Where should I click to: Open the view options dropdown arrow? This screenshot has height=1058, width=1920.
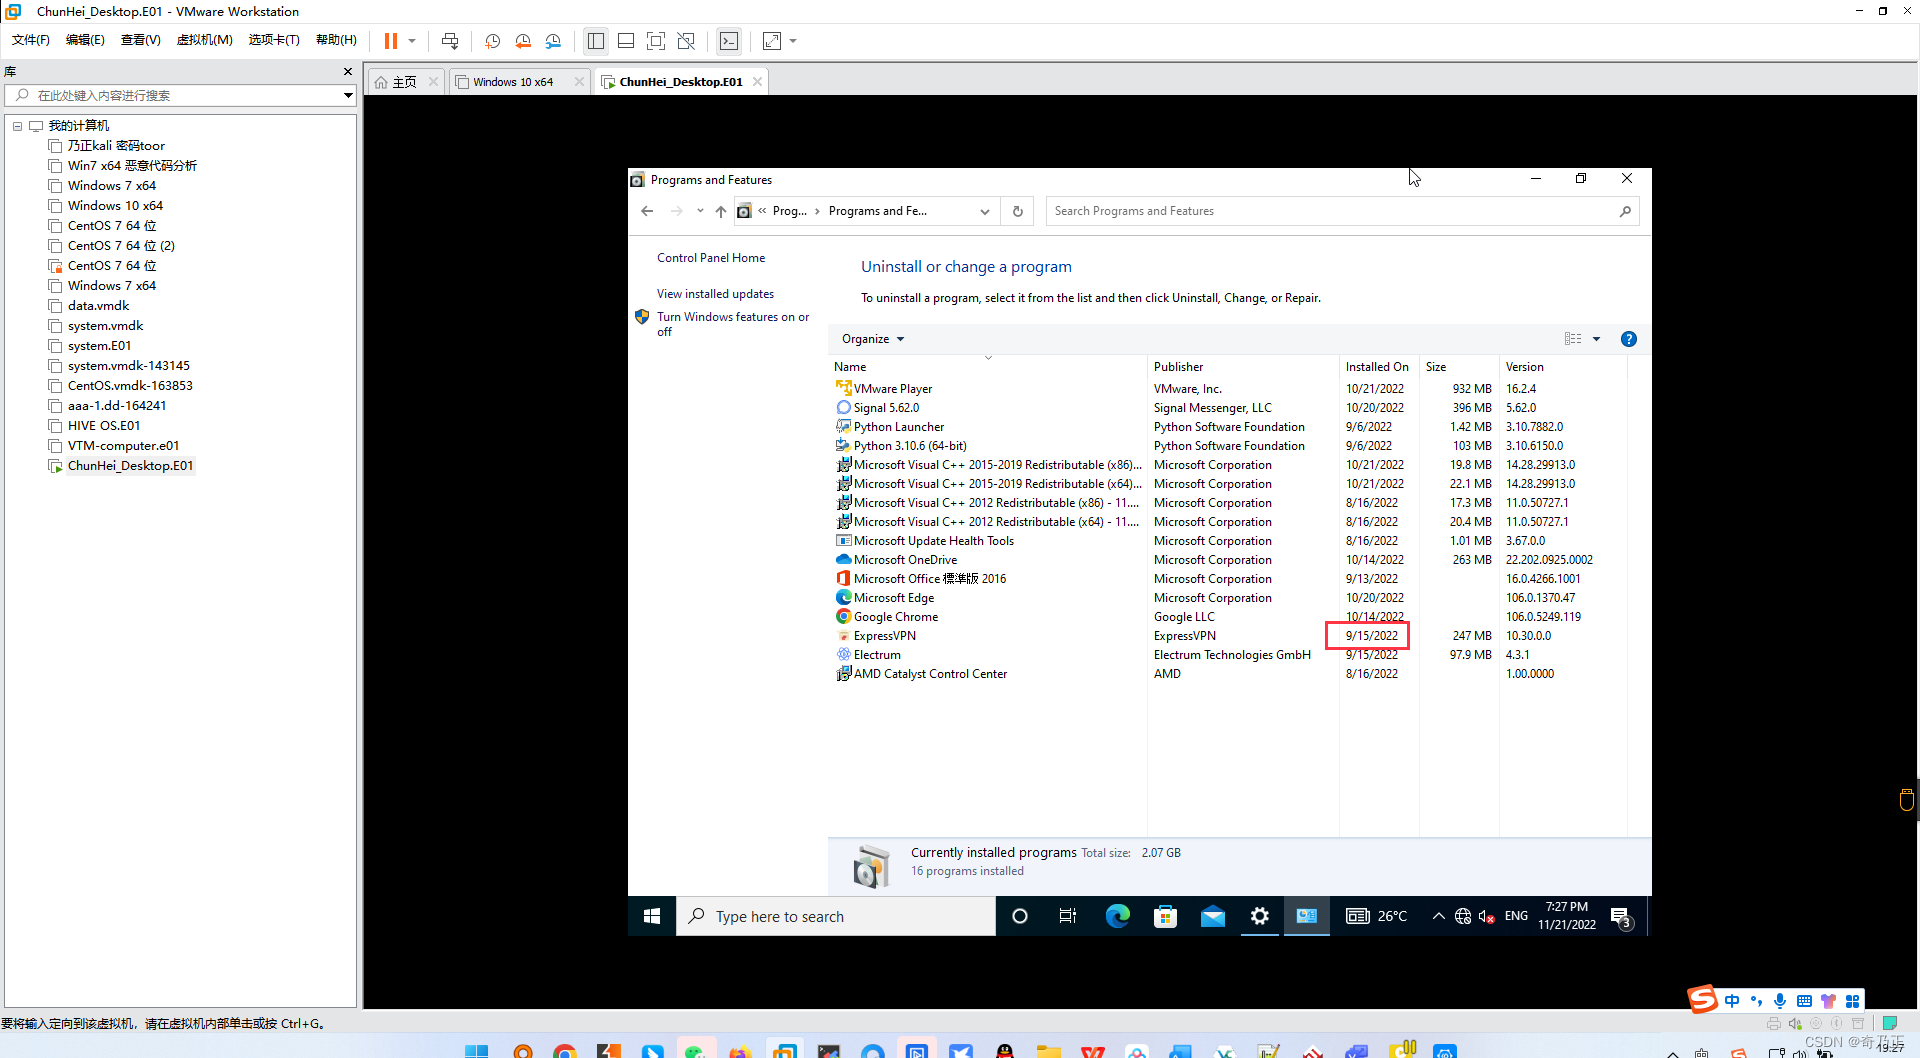(1596, 339)
